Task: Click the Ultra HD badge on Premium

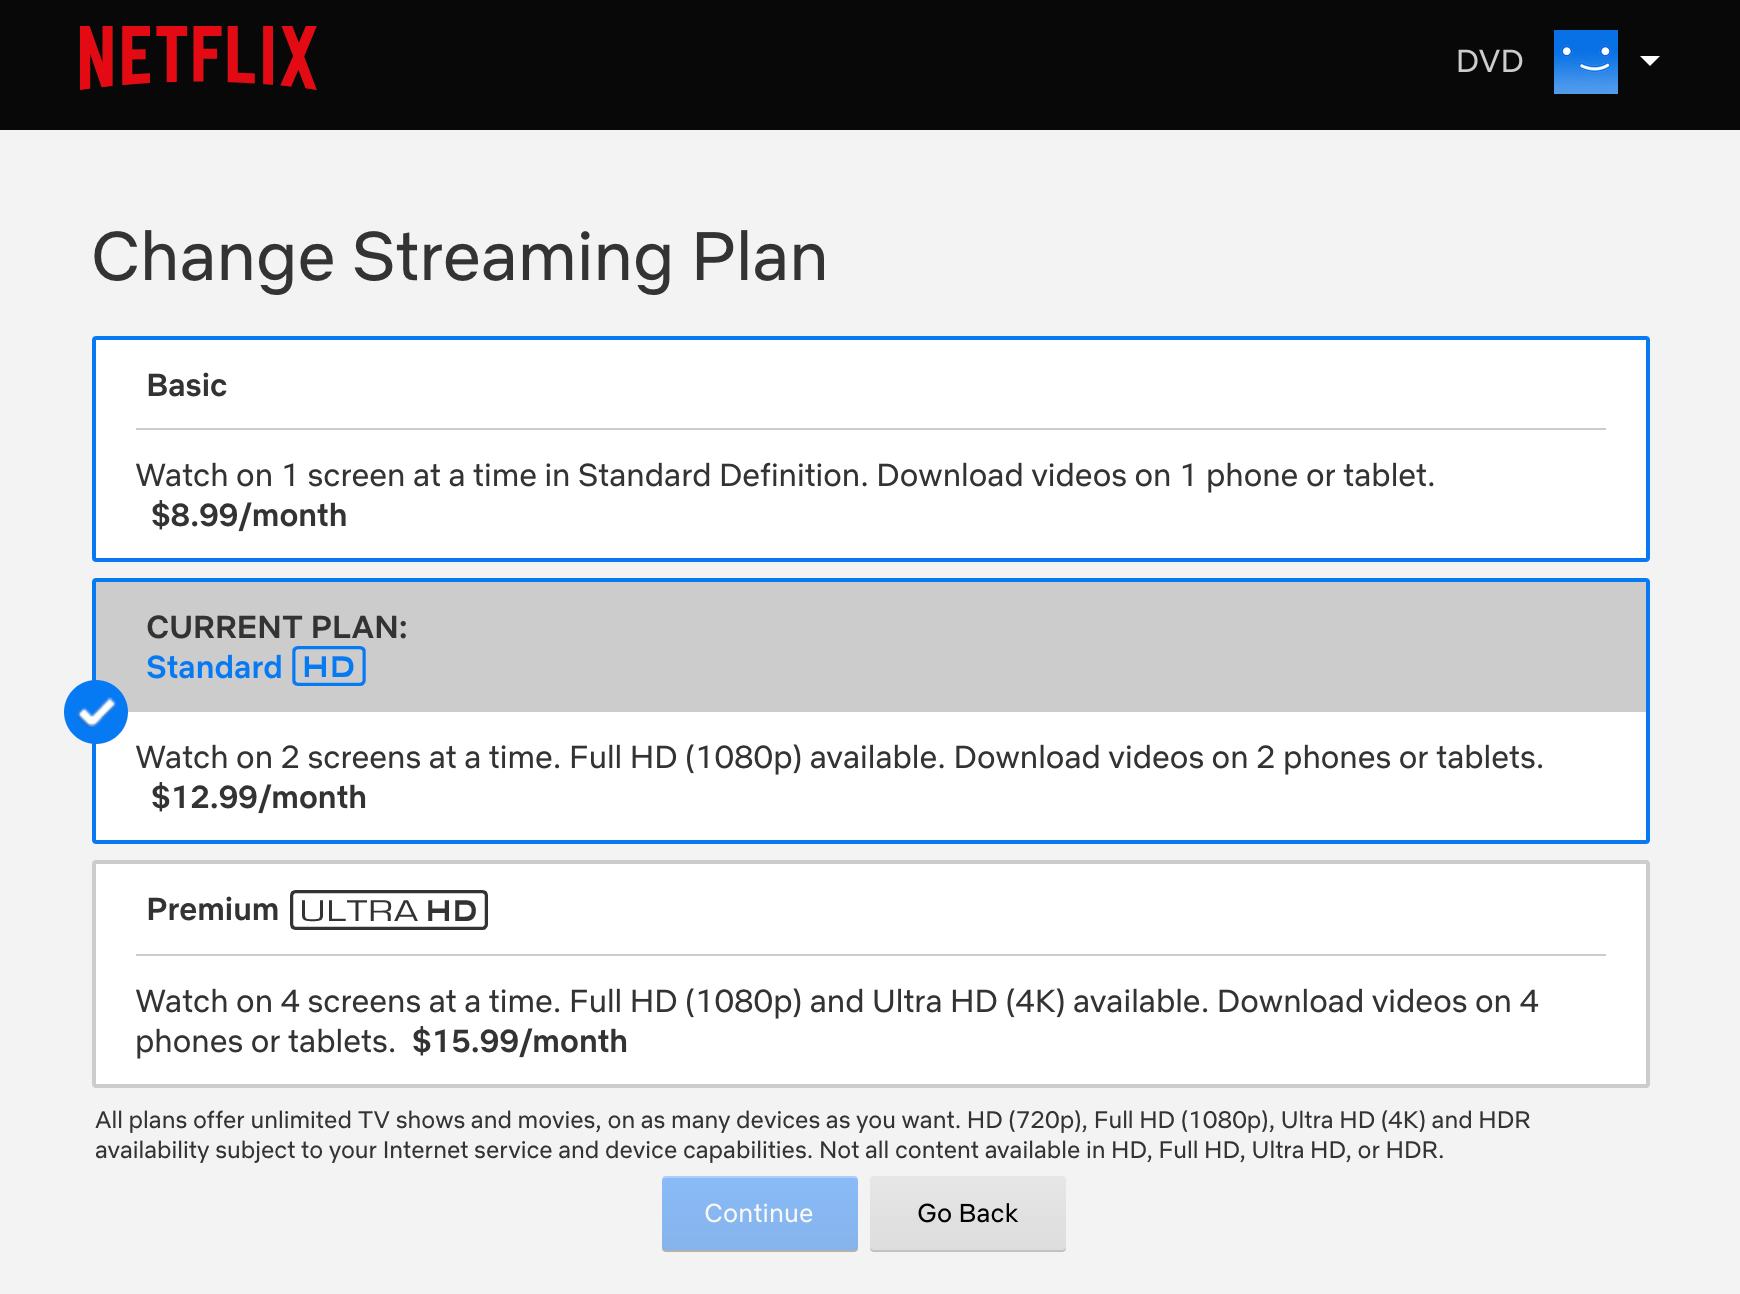Action: click(389, 910)
